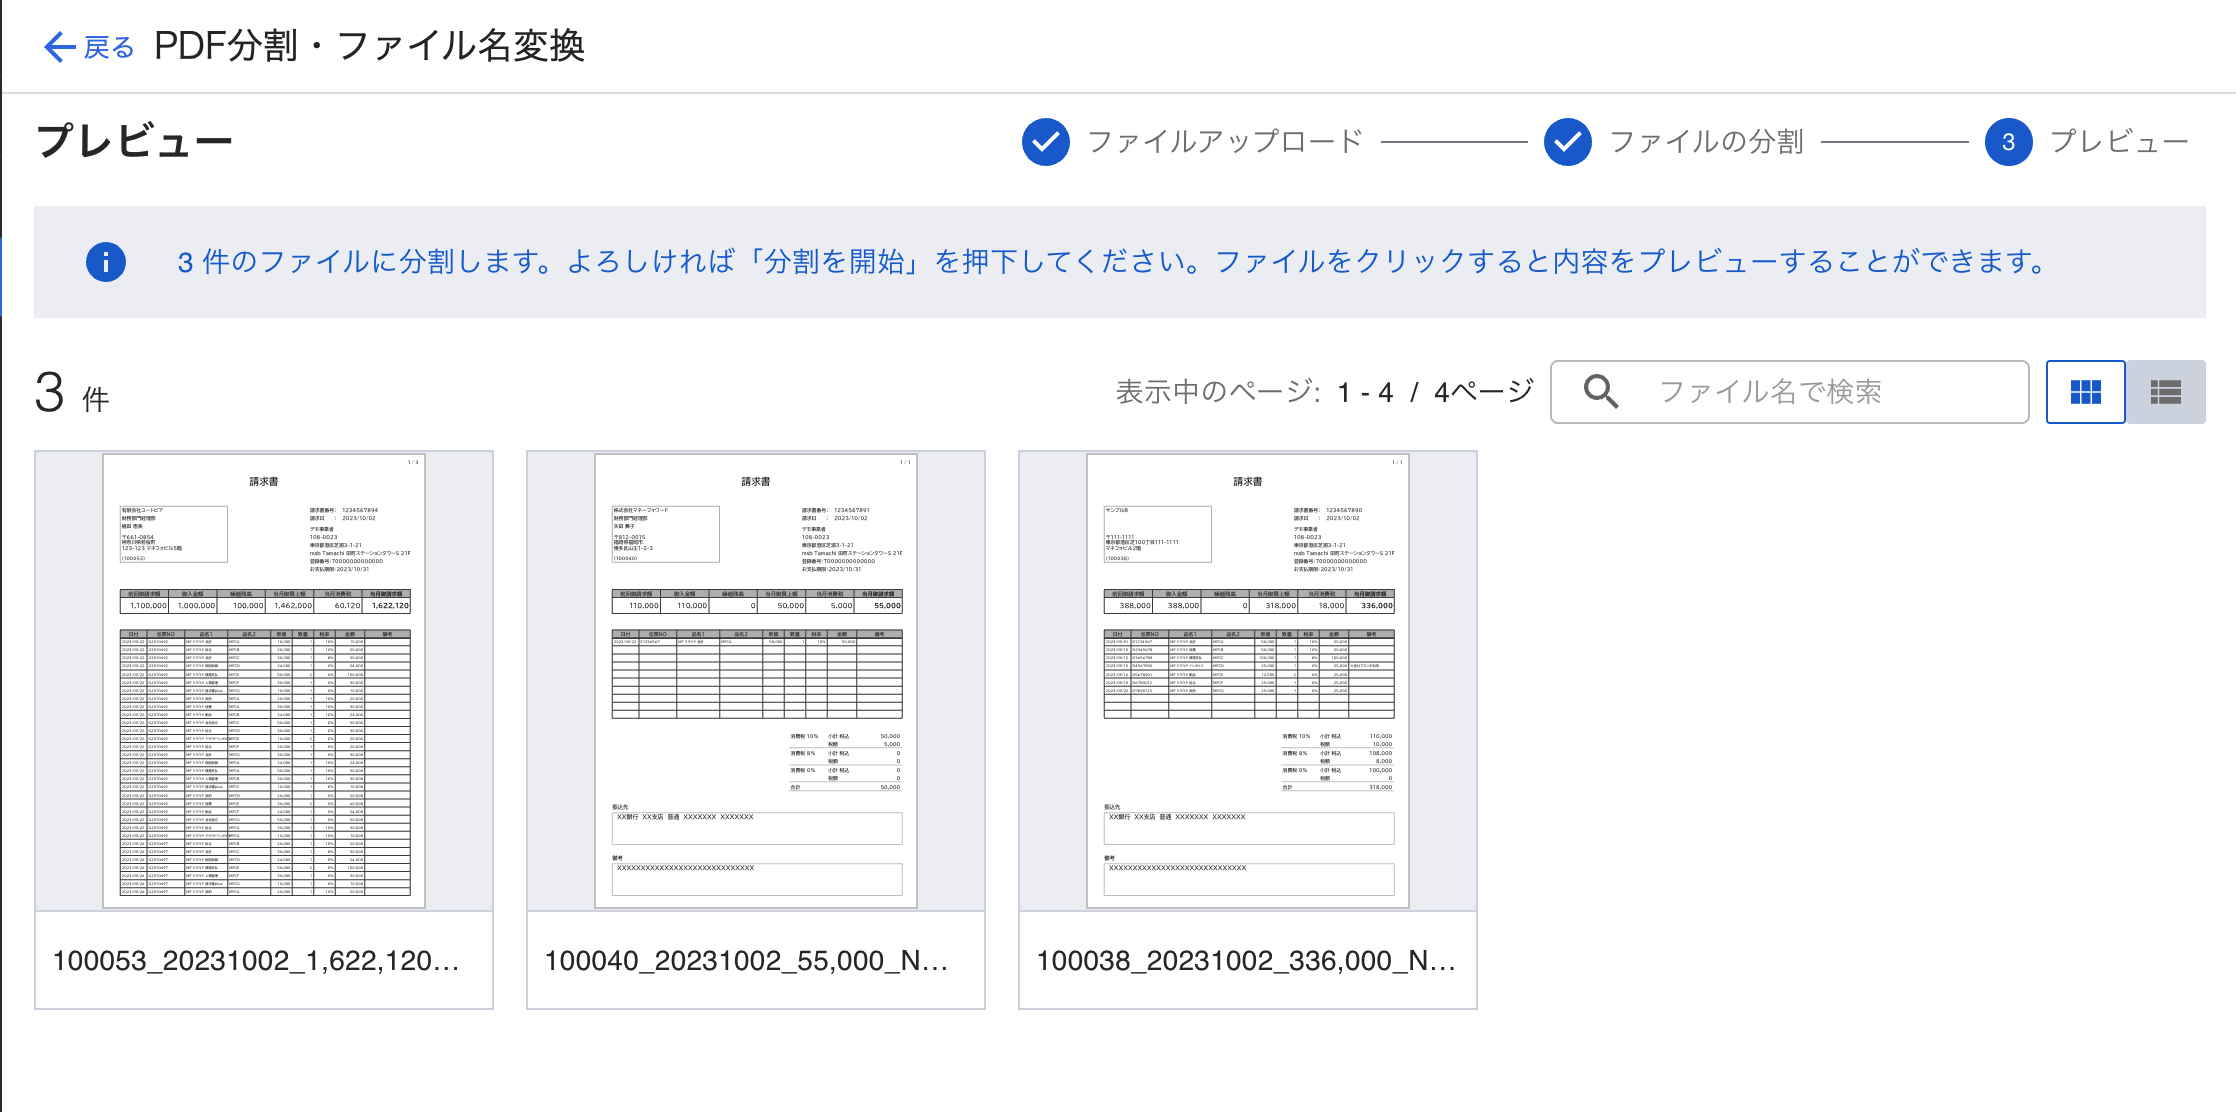Click file name 100040_20231002_55,000
Screen dimensions: 2236x1112
[x=746, y=961]
